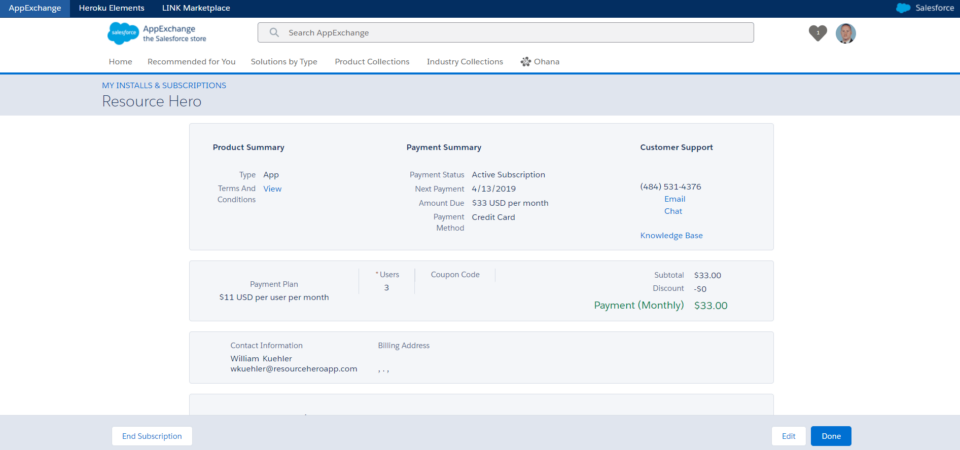Viewport: 960px width, 450px height.
Task: Open the Ohana menu item
Action: 539,62
